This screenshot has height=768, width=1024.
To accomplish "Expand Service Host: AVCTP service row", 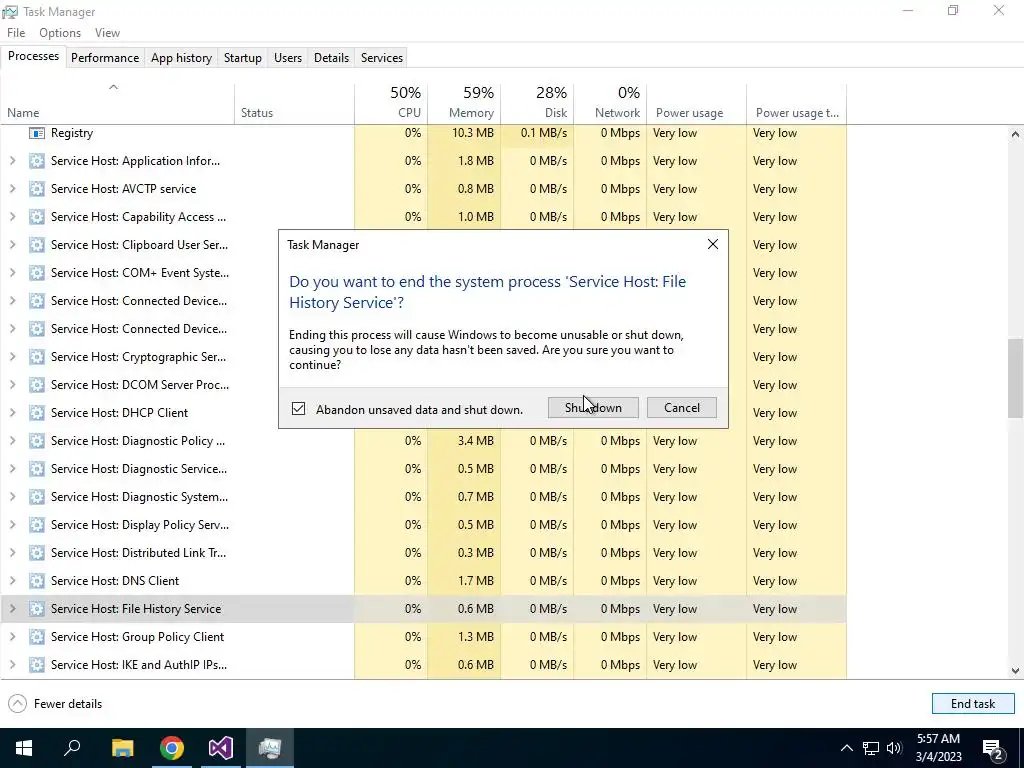I will coord(12,189).
